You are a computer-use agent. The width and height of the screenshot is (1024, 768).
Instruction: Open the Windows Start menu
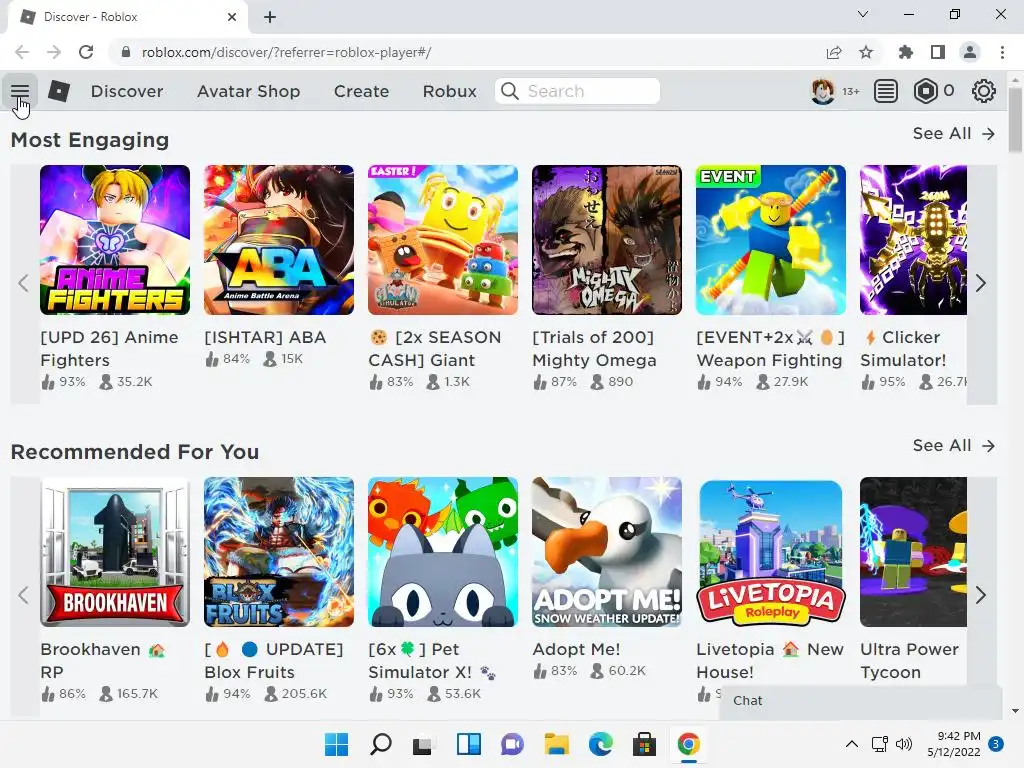pyautogui.click(x=337, y=744)
